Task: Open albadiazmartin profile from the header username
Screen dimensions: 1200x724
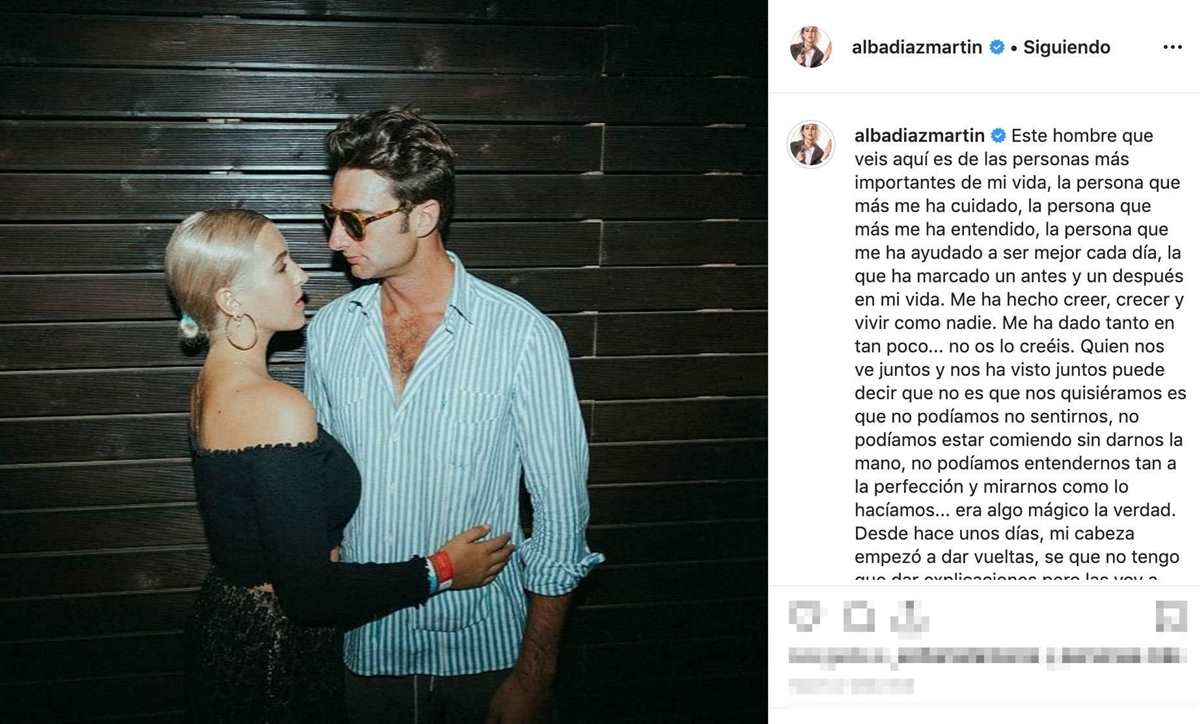Action: tap(917, 47)
